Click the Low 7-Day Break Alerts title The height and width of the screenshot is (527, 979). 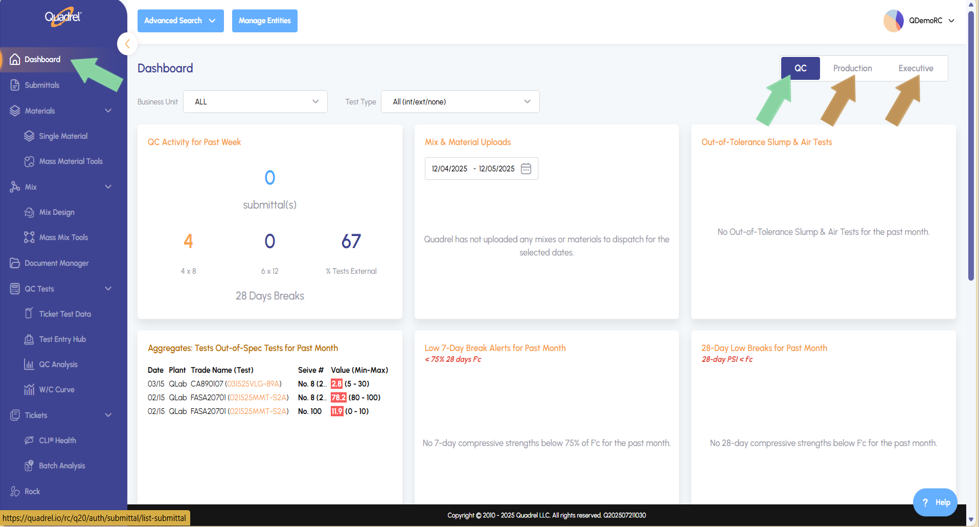tap(495, 348)
